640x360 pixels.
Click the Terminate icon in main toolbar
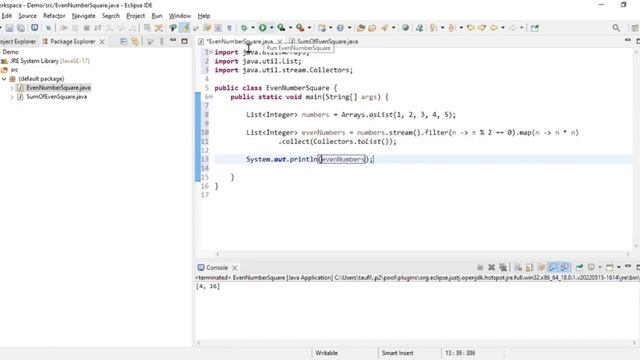click(87, 28)
